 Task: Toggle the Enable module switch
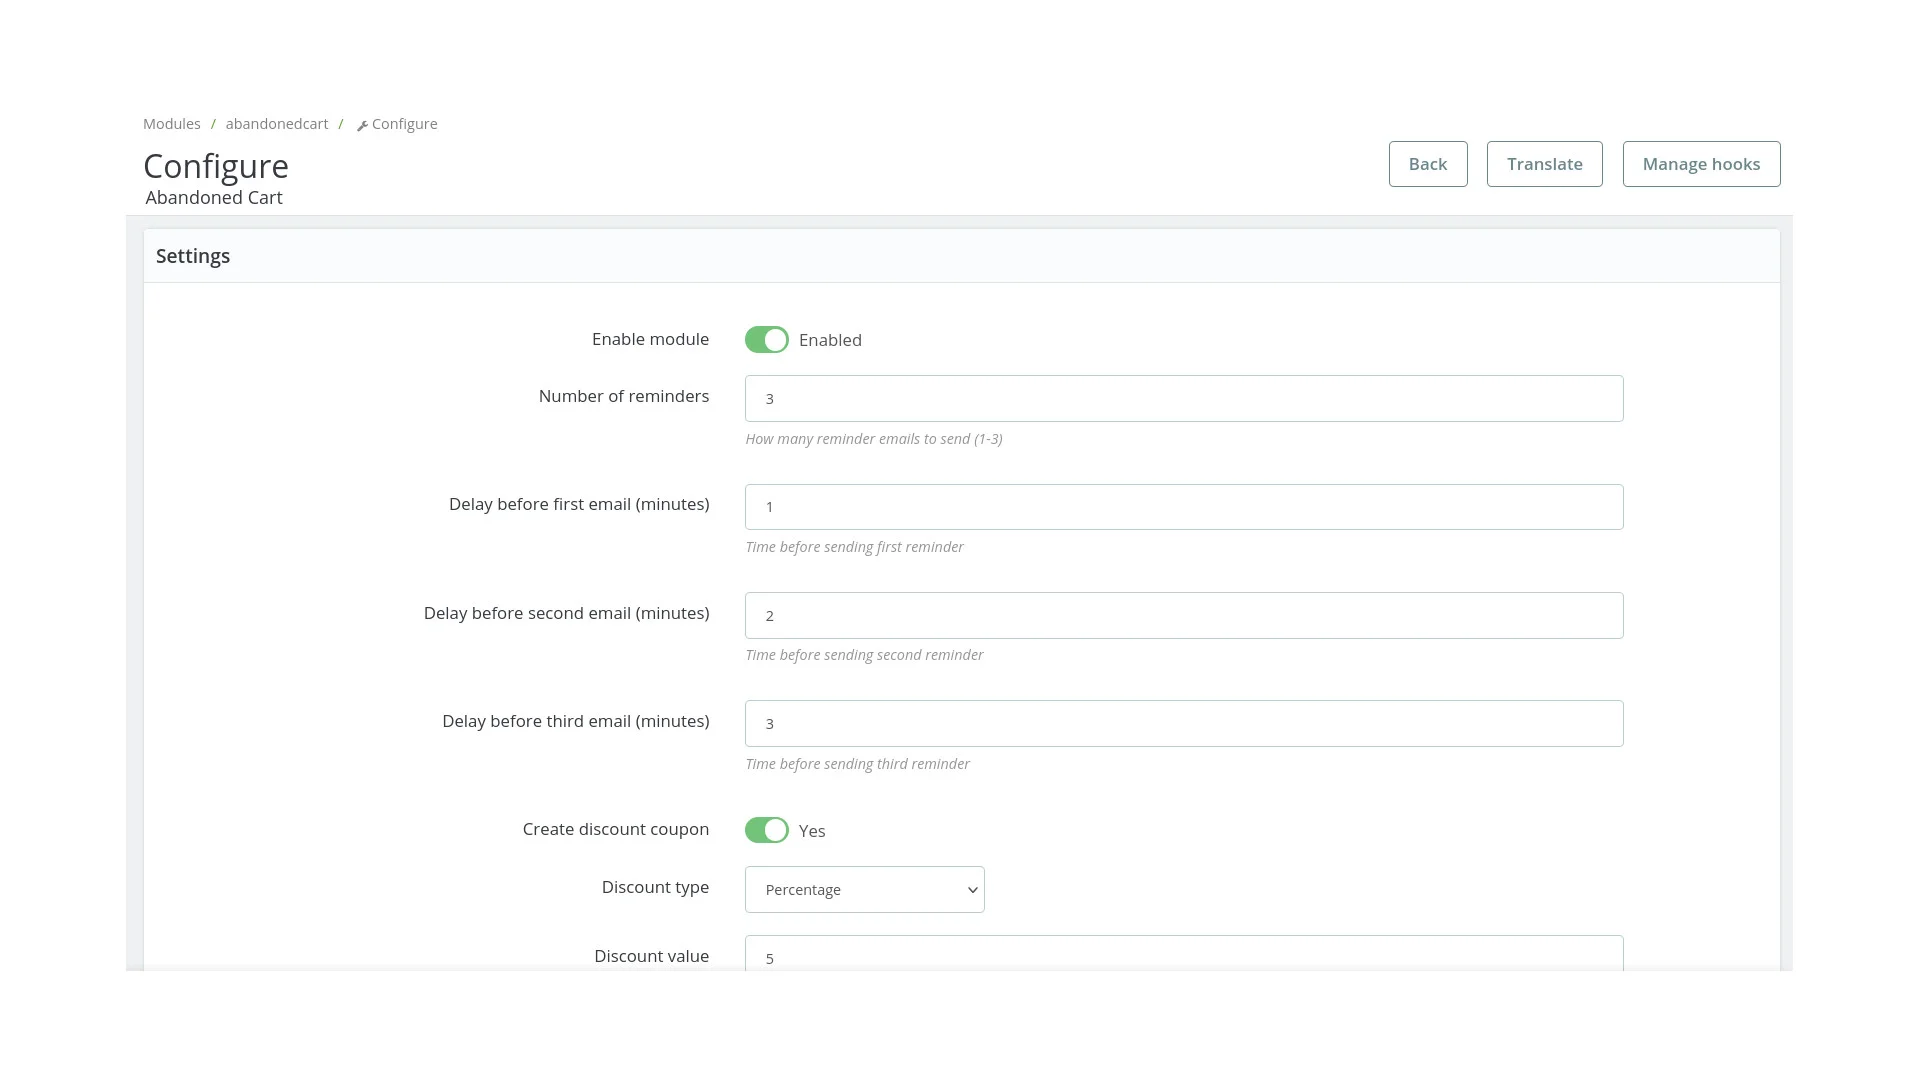[766, 340]
